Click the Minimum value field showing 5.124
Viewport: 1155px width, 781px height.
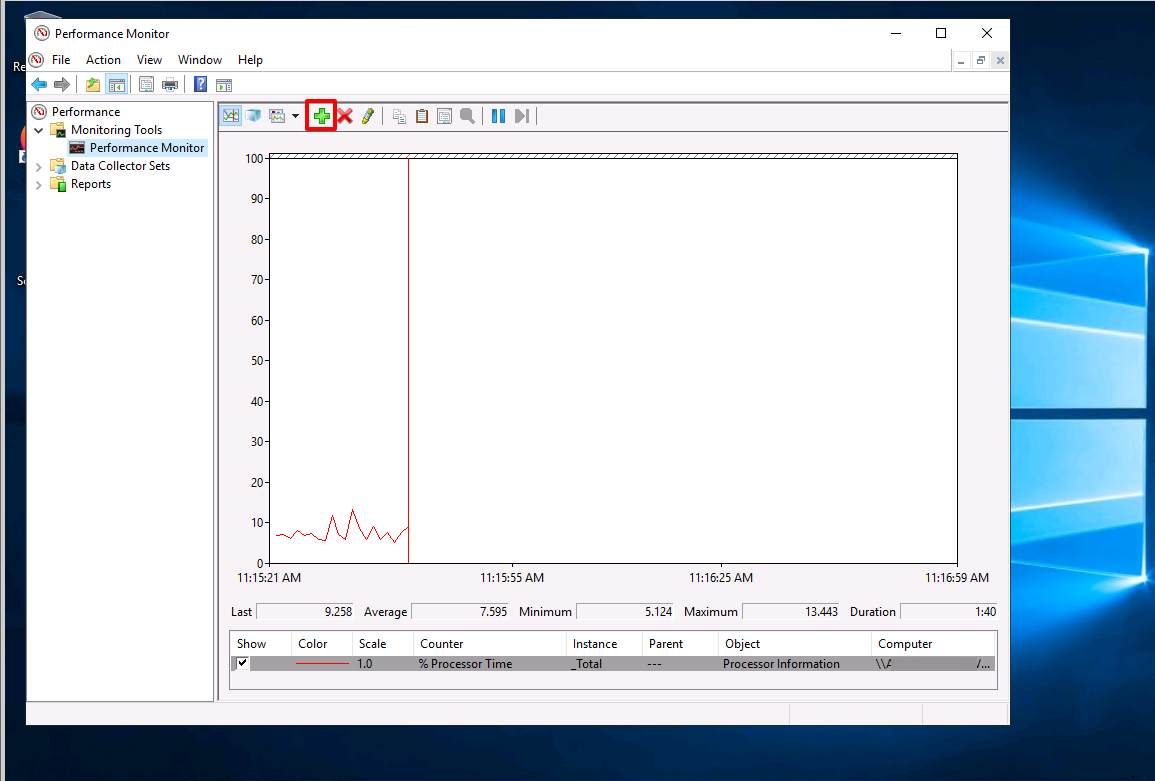click(625, 612)
